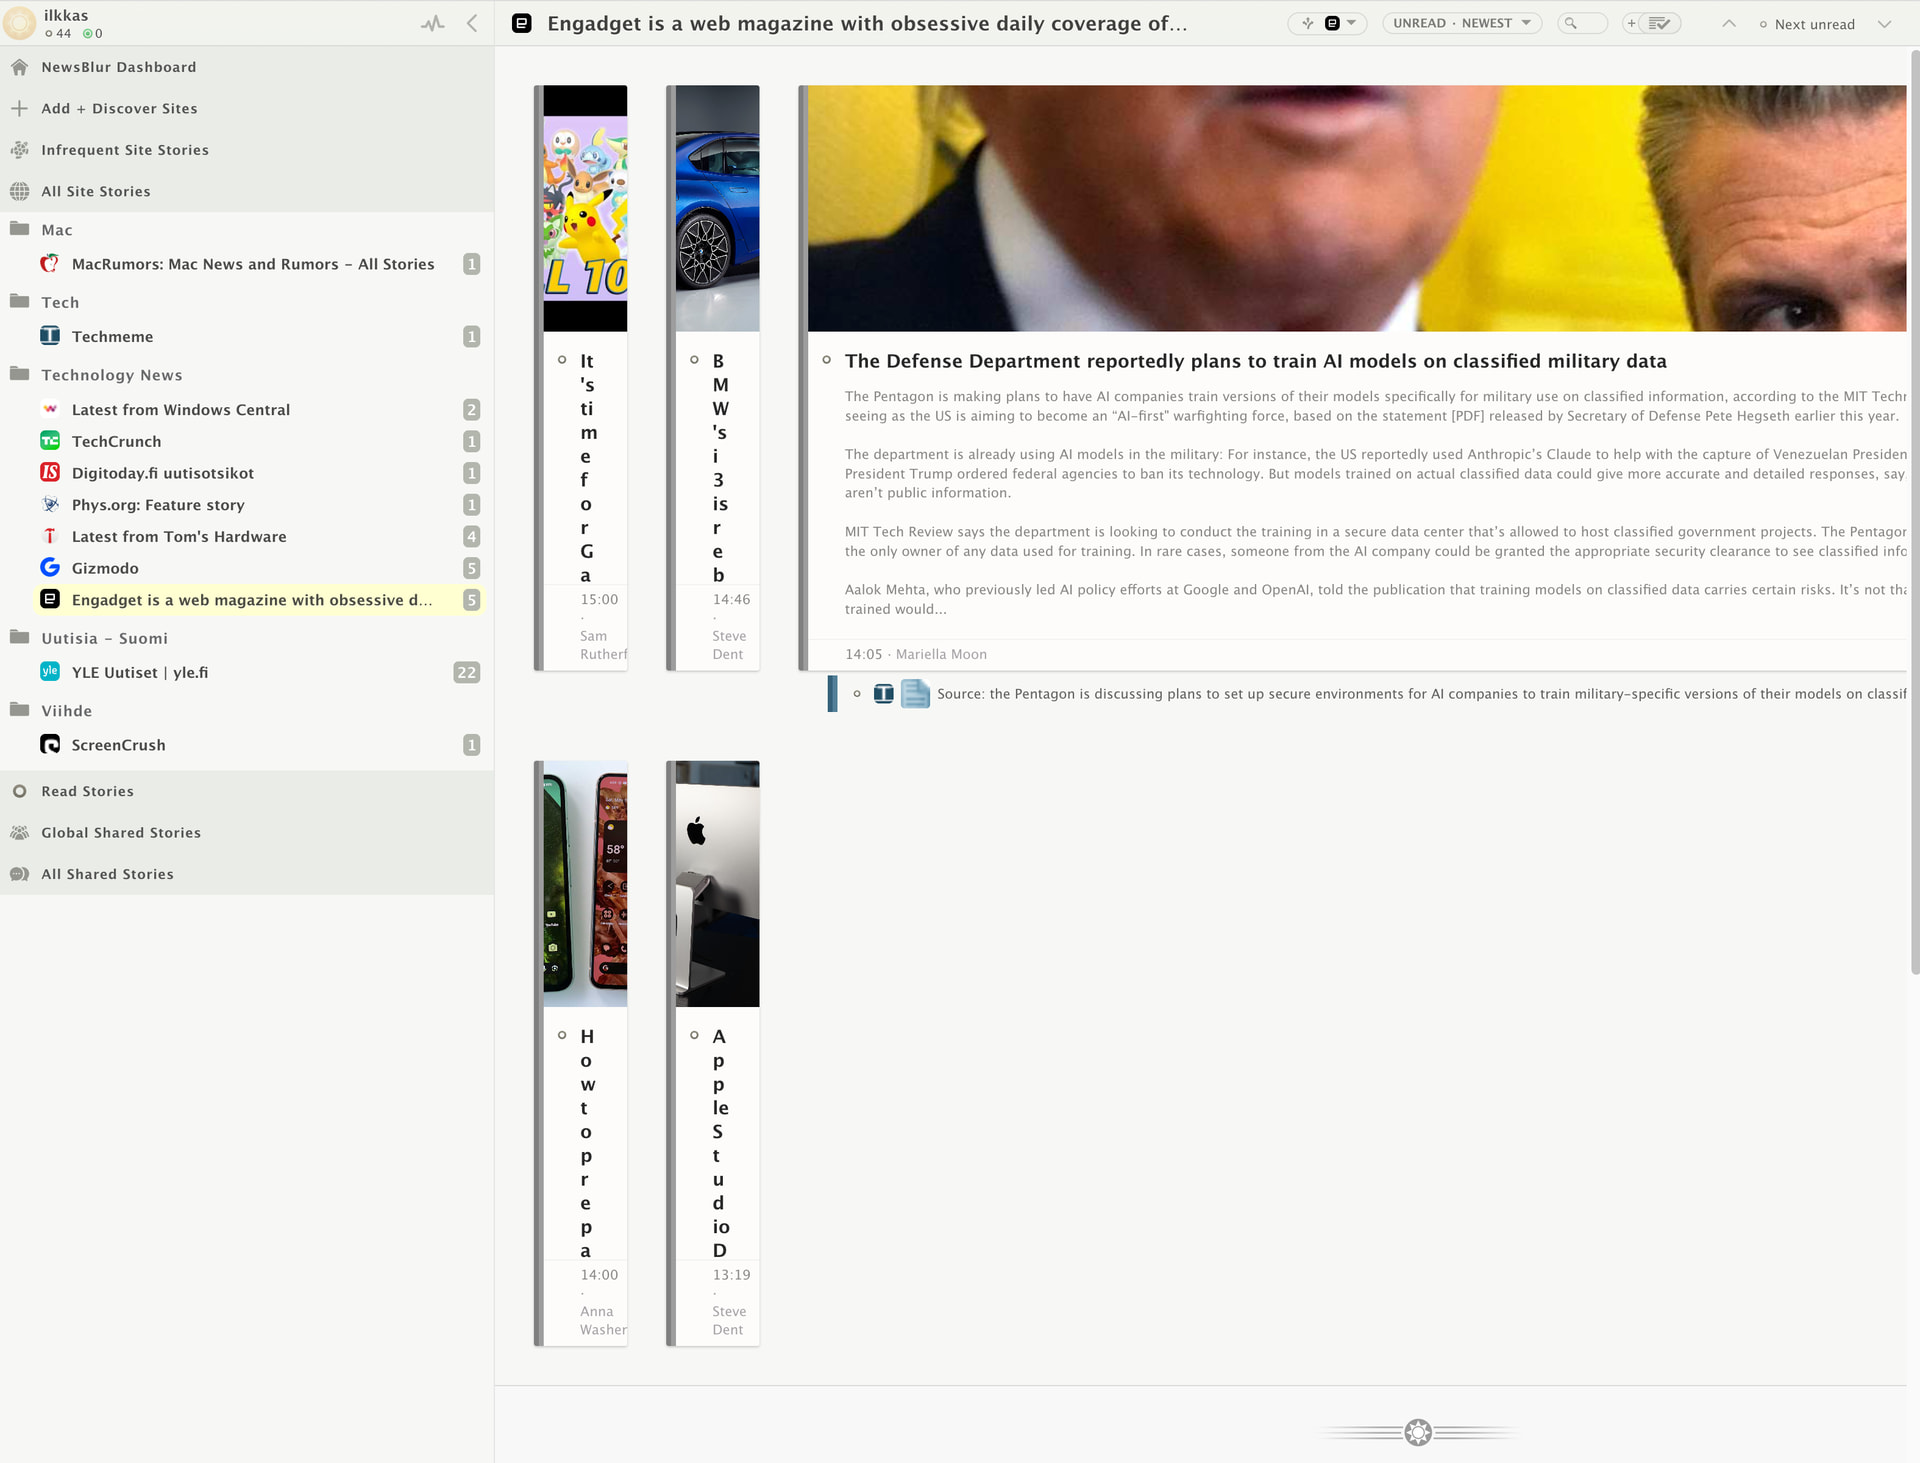Go to next story down chevron
Viewport: 1920px width, 1463px height.
1884,24
